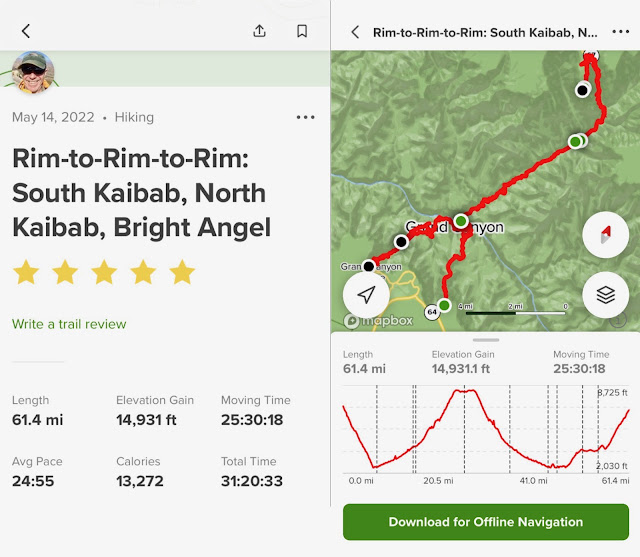This screenshot has height=557, width=640.
Task: Select the third rating star
Action: coord(103,272)
